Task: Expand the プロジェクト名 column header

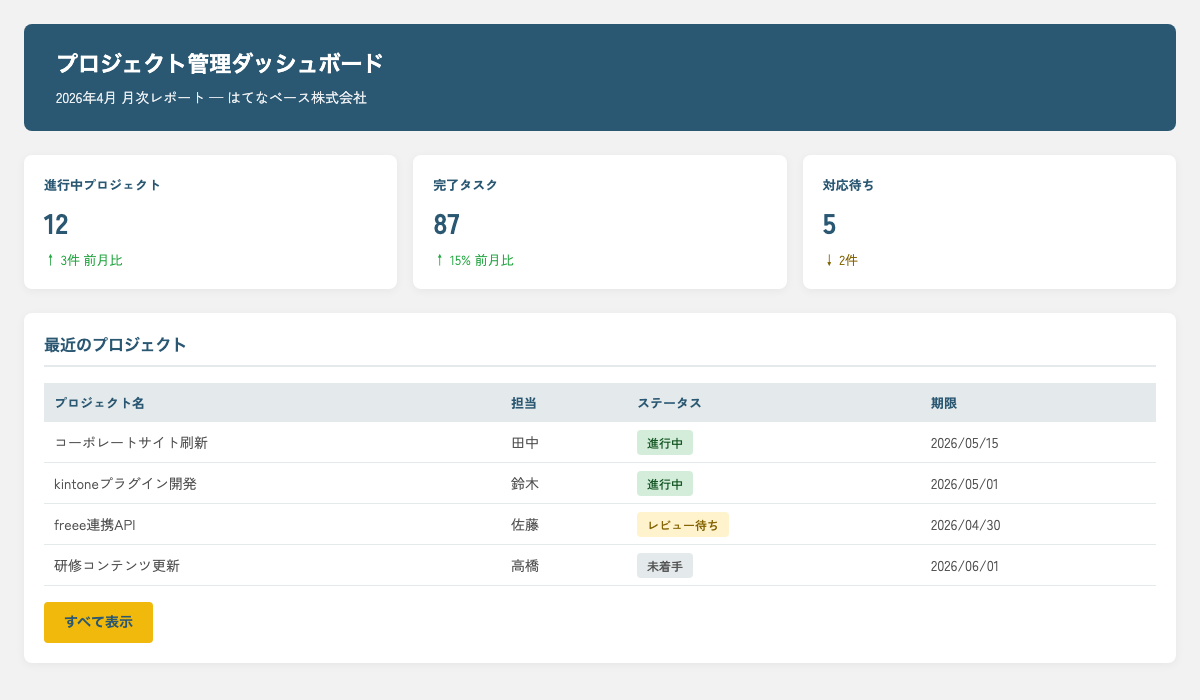Action: 99,403
